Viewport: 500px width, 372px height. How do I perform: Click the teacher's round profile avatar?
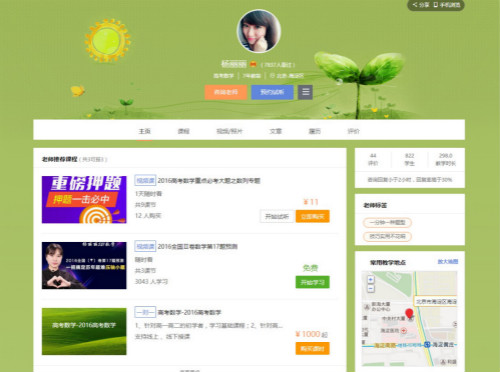point(259,31)
